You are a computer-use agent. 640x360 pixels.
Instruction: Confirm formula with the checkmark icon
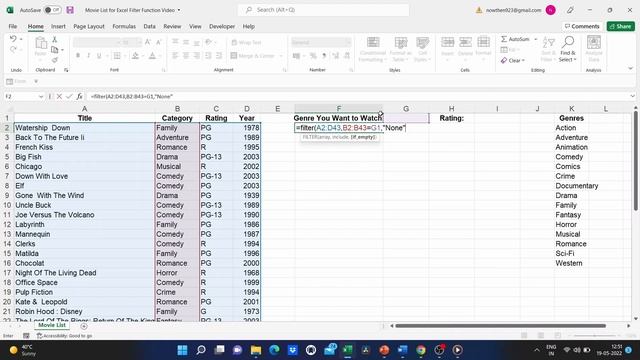69,96
